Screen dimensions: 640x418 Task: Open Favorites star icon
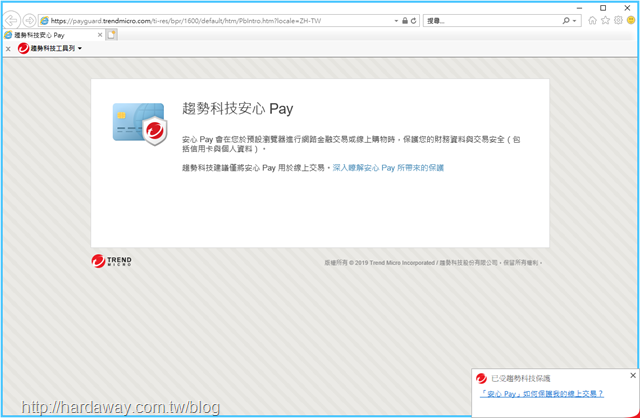pos(605,20)
